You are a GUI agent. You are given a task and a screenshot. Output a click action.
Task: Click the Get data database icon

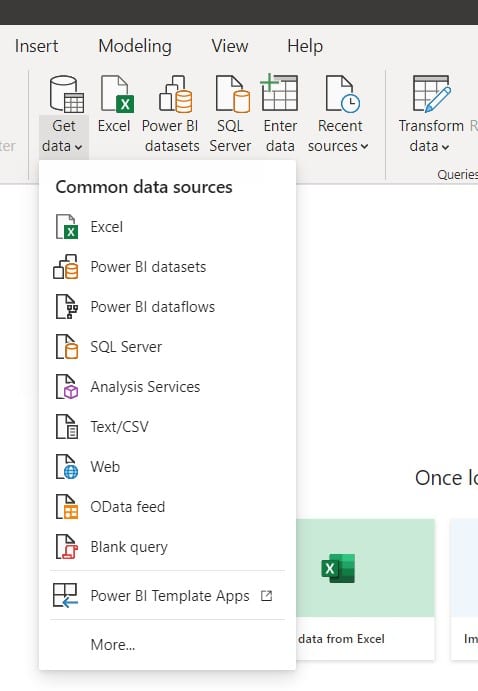pyautogui.click(x=66, y=94)
